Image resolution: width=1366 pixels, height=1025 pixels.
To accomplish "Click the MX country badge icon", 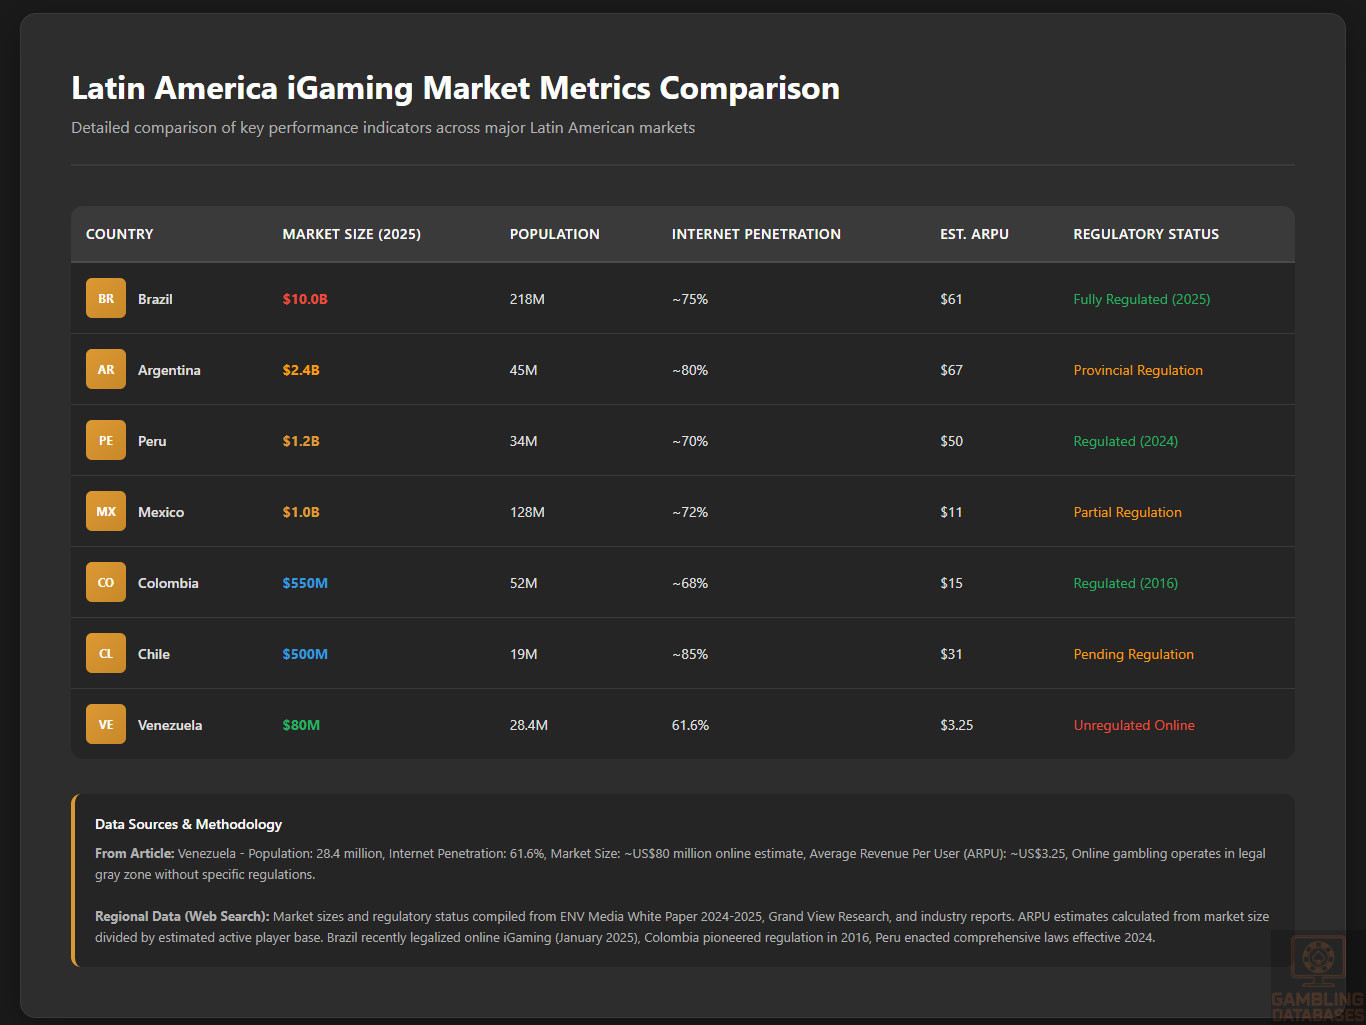I will coord(106,511).
